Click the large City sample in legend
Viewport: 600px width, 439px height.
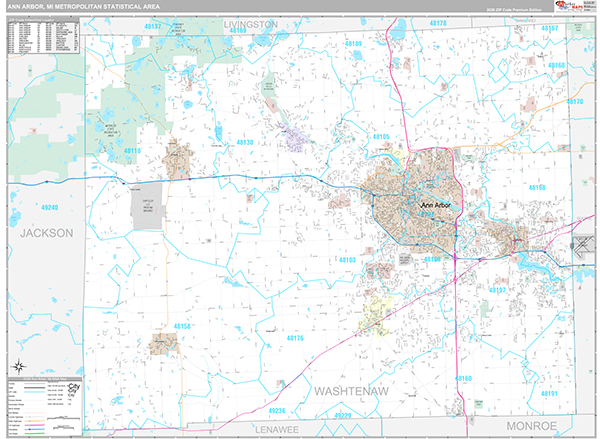click(x=73, y=384)
